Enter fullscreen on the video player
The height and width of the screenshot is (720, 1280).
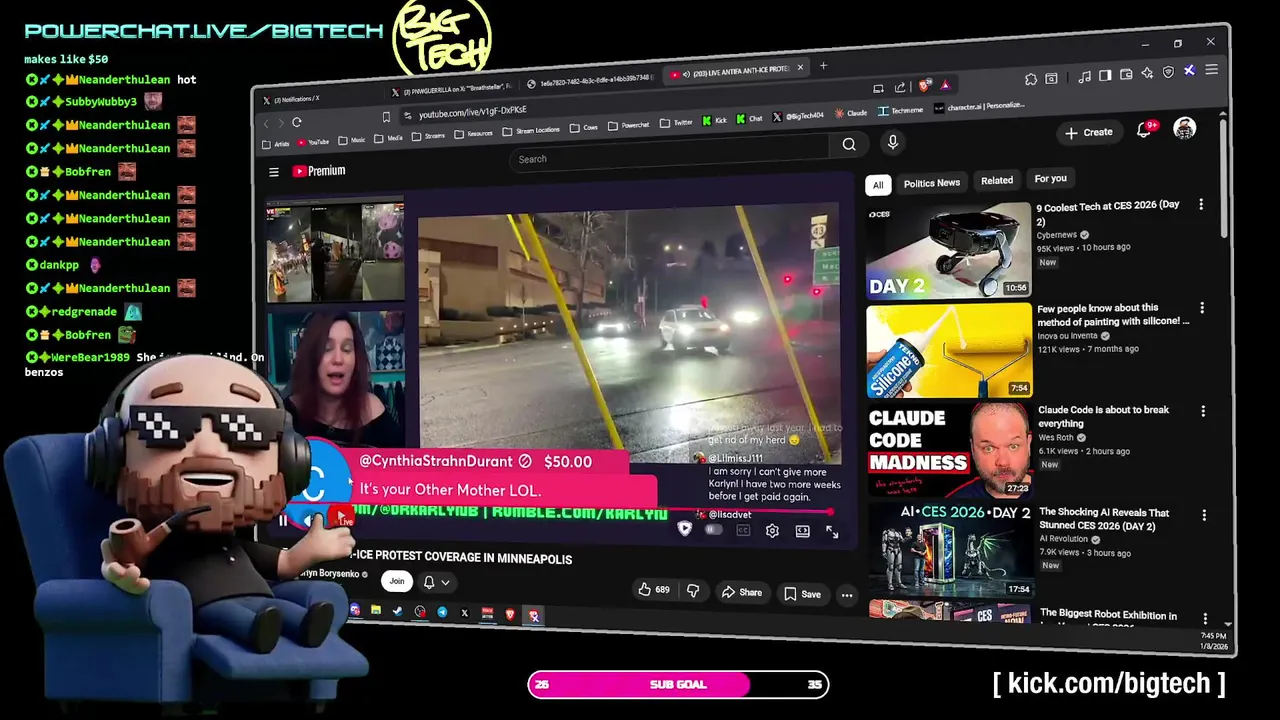pyautogui.click(x=832, y=532)
